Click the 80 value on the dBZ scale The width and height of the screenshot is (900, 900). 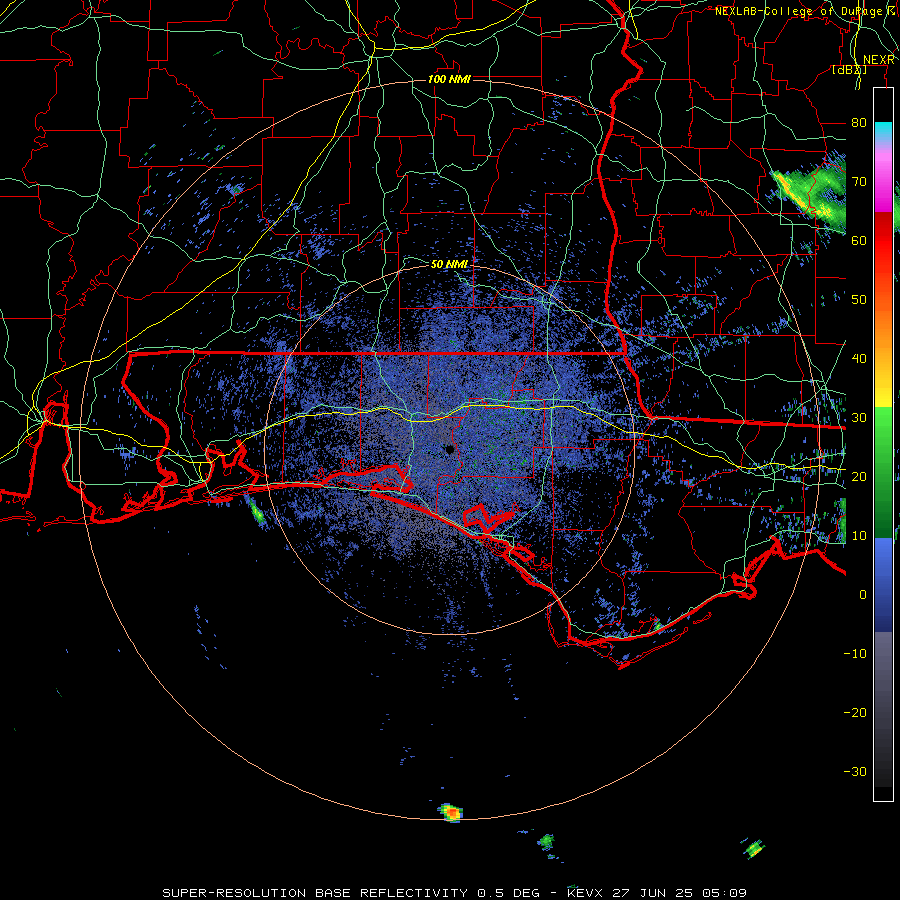tap(859, 122)
